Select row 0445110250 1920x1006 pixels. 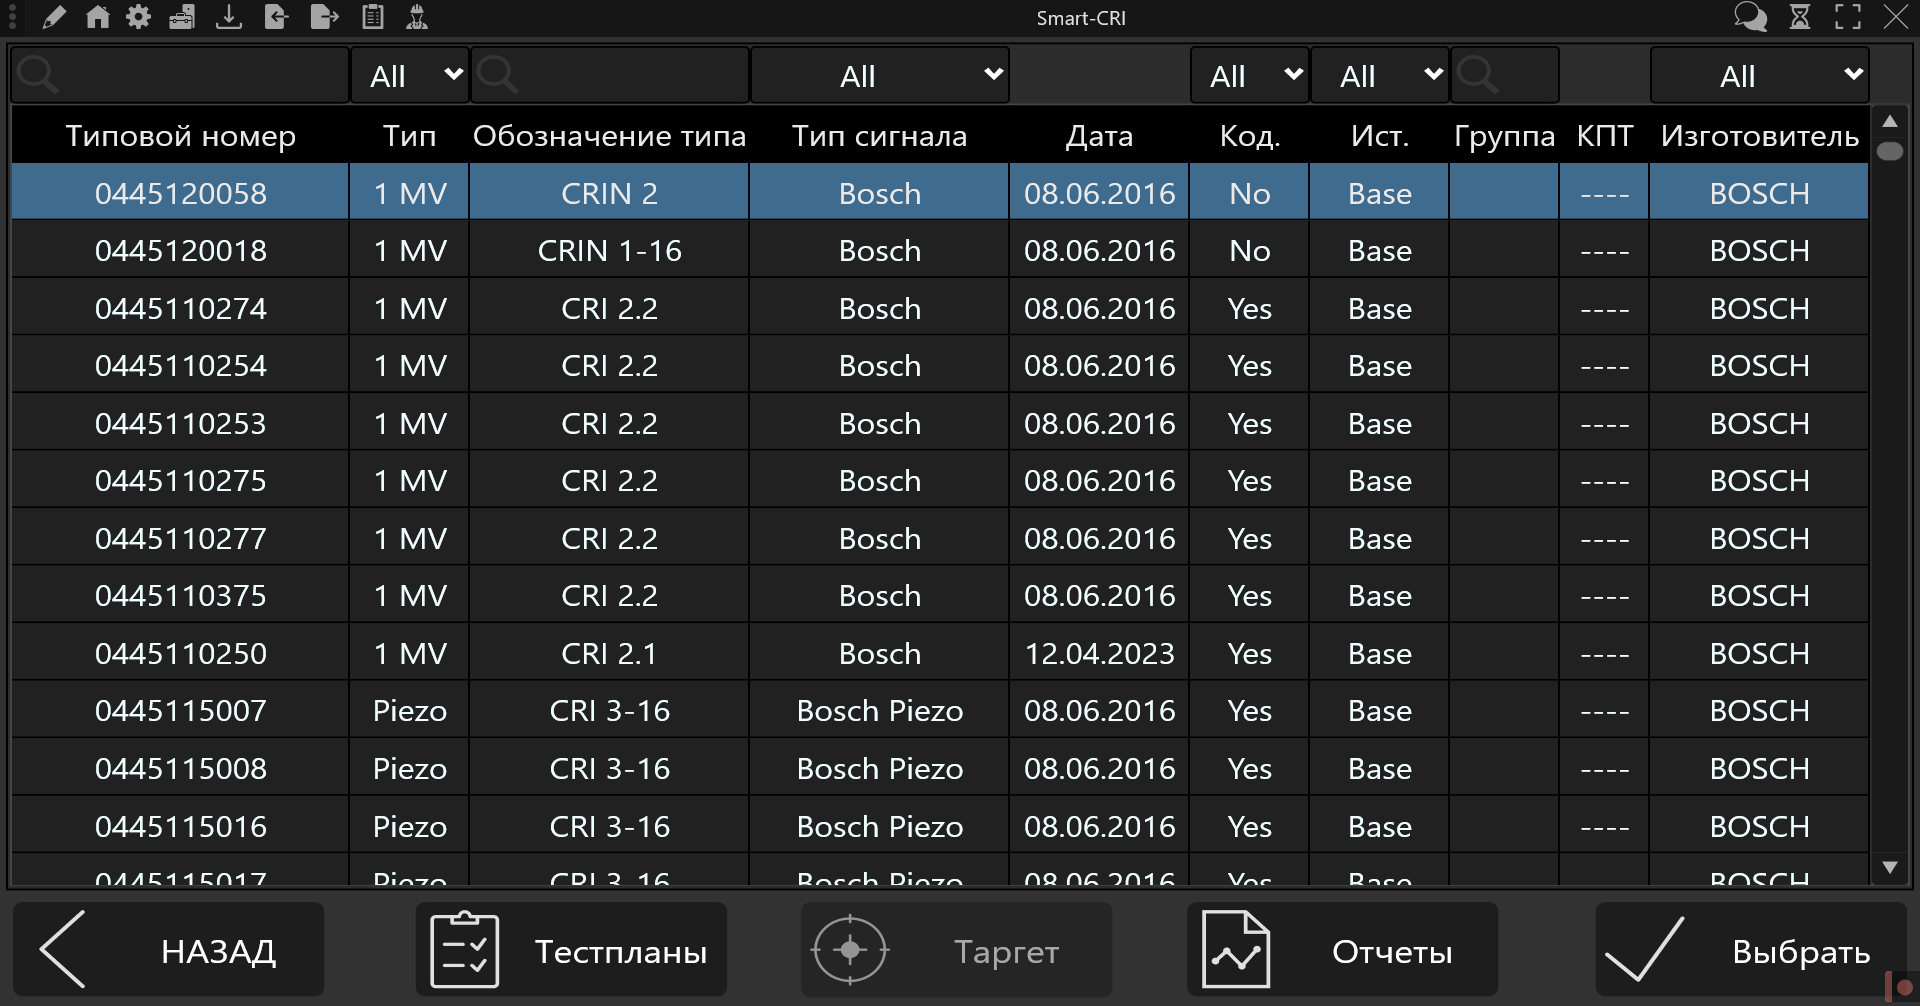[940, 653]
